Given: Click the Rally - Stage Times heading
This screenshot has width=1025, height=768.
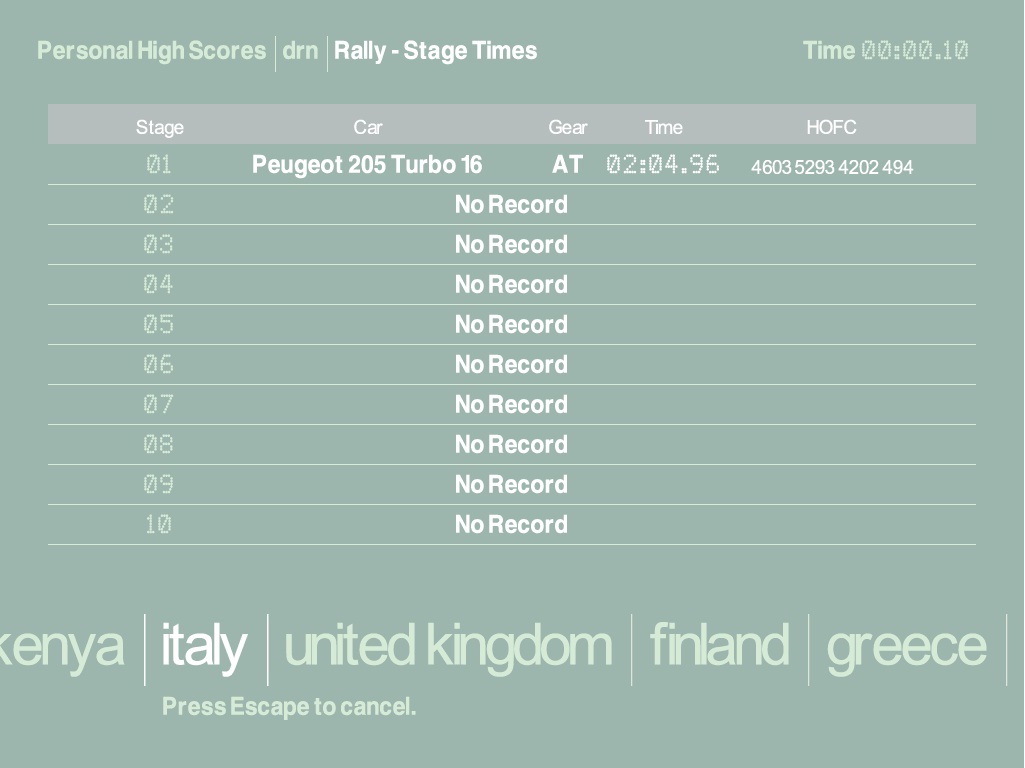Looking at the screenshot, I should point(435,51).
